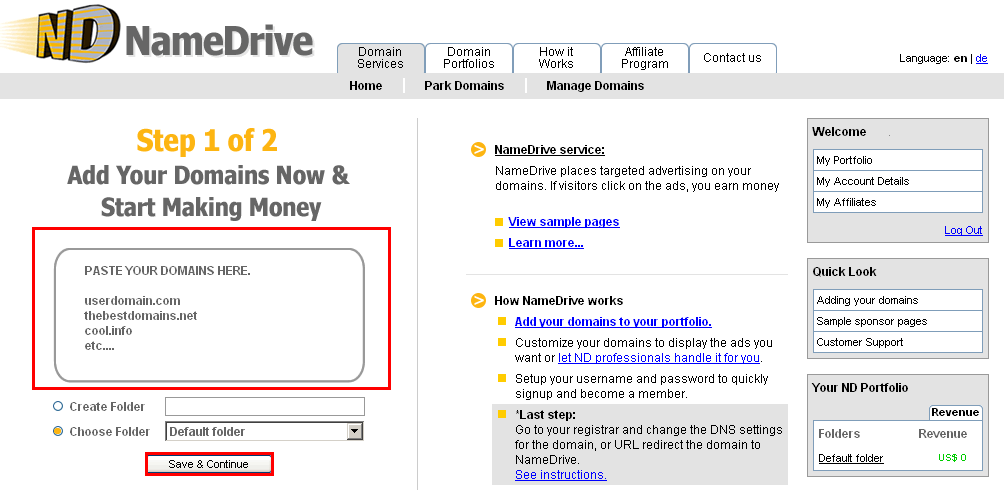Click the en language indicator
Viewport: 1004px width, 490px height.
pyautogui.click(x=960, y=58)
